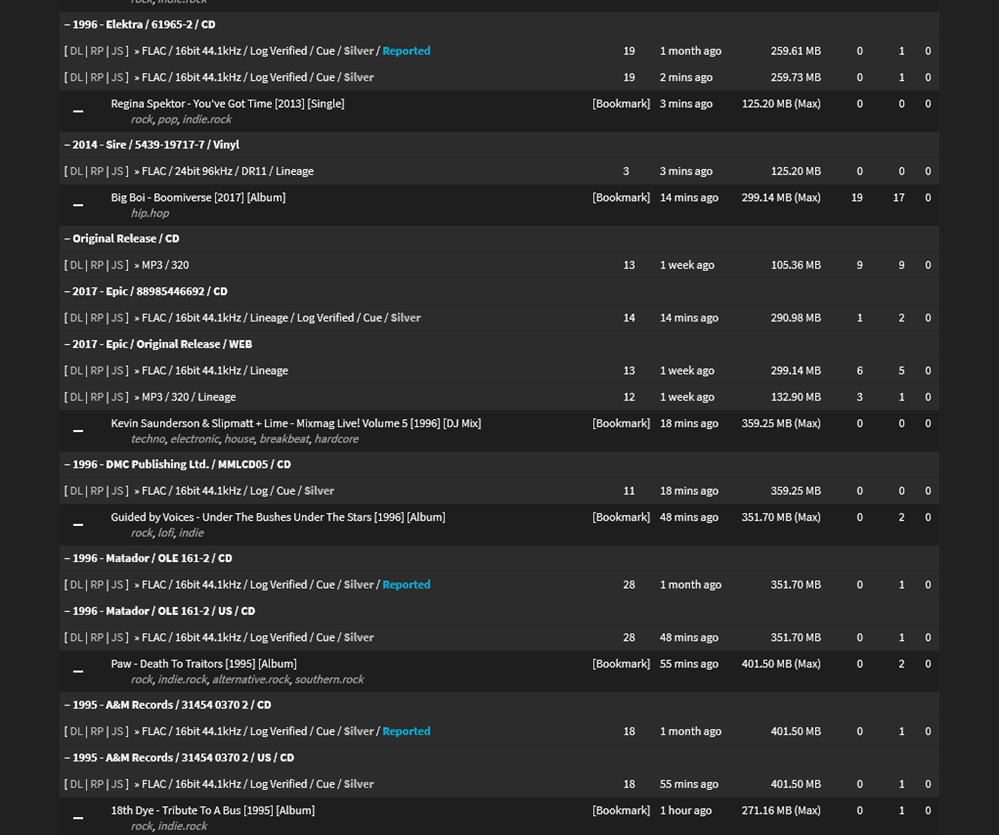999x835 pixels.
Task: Collapse the Big Boi Boomiverse torrent group
Action: (78, 205)
